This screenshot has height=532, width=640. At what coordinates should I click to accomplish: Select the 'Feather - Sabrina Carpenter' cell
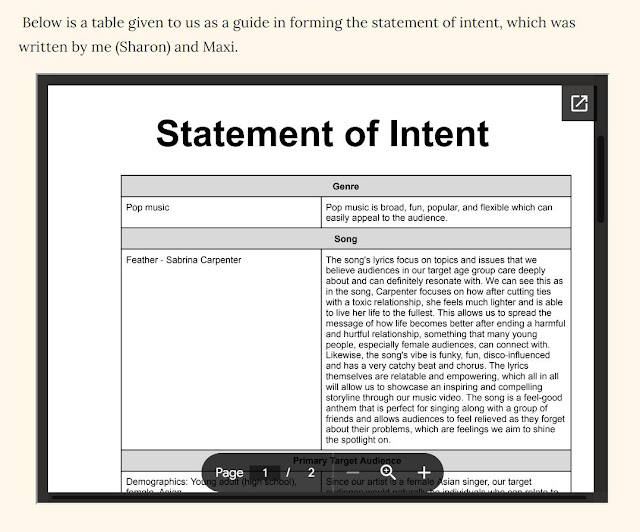[x=221, y=349]
